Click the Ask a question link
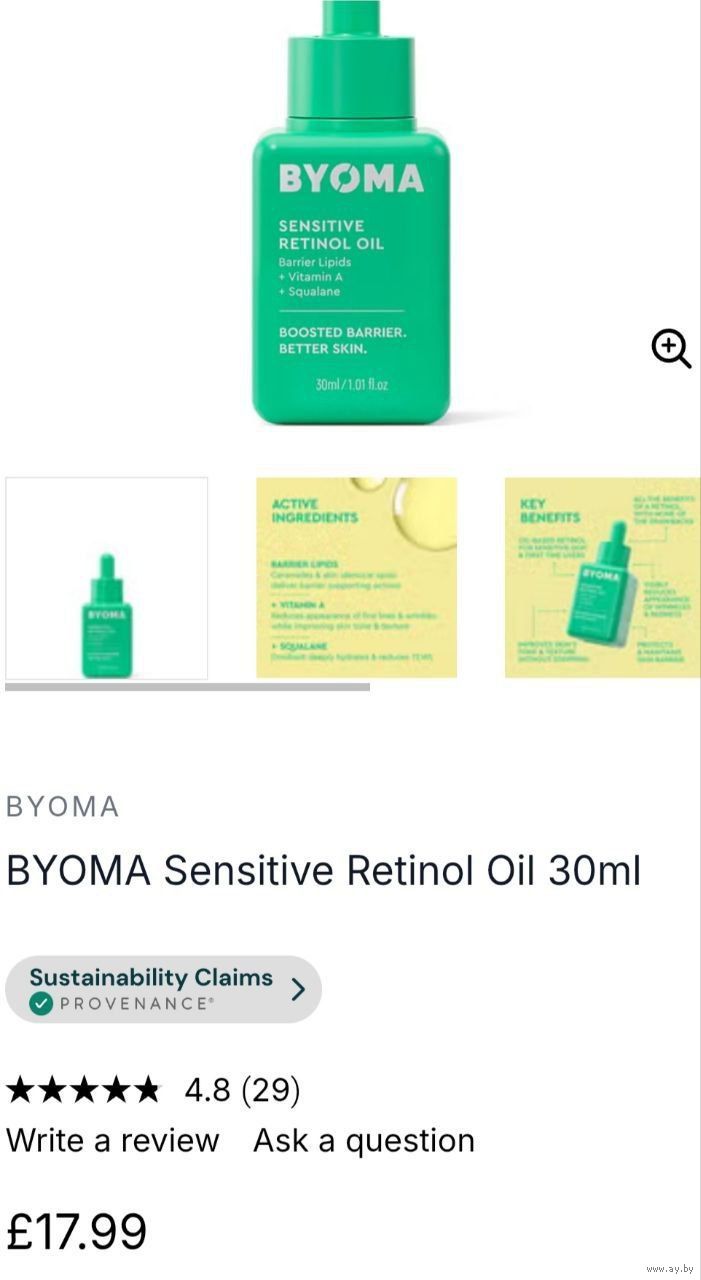The width and height of the screenshot is (701, 1280). (364, 1140)
